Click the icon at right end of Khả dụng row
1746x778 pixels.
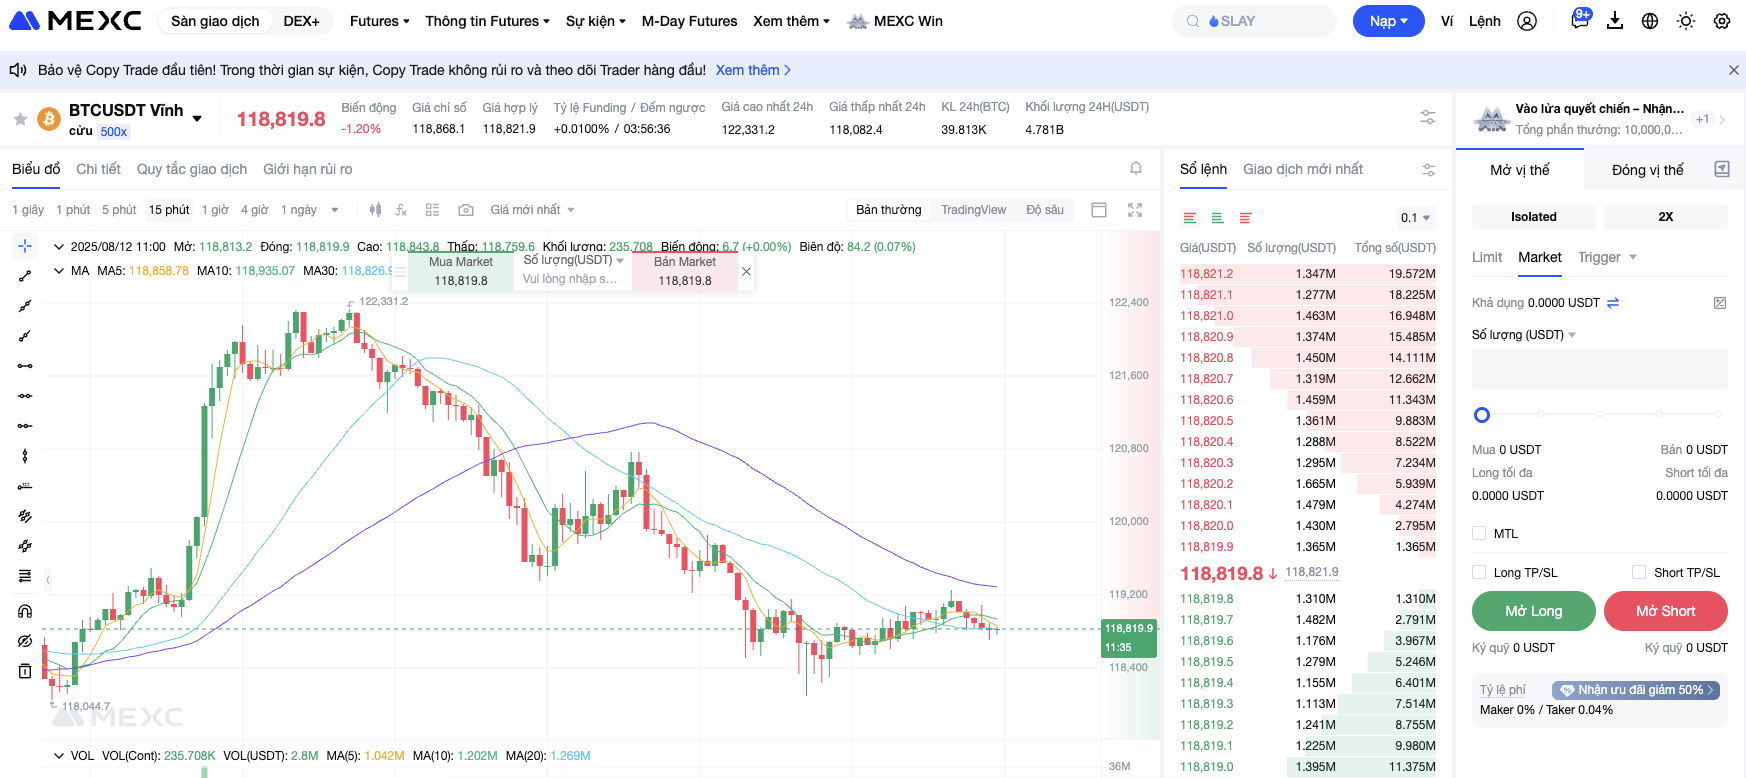(x=1720, y=303)
